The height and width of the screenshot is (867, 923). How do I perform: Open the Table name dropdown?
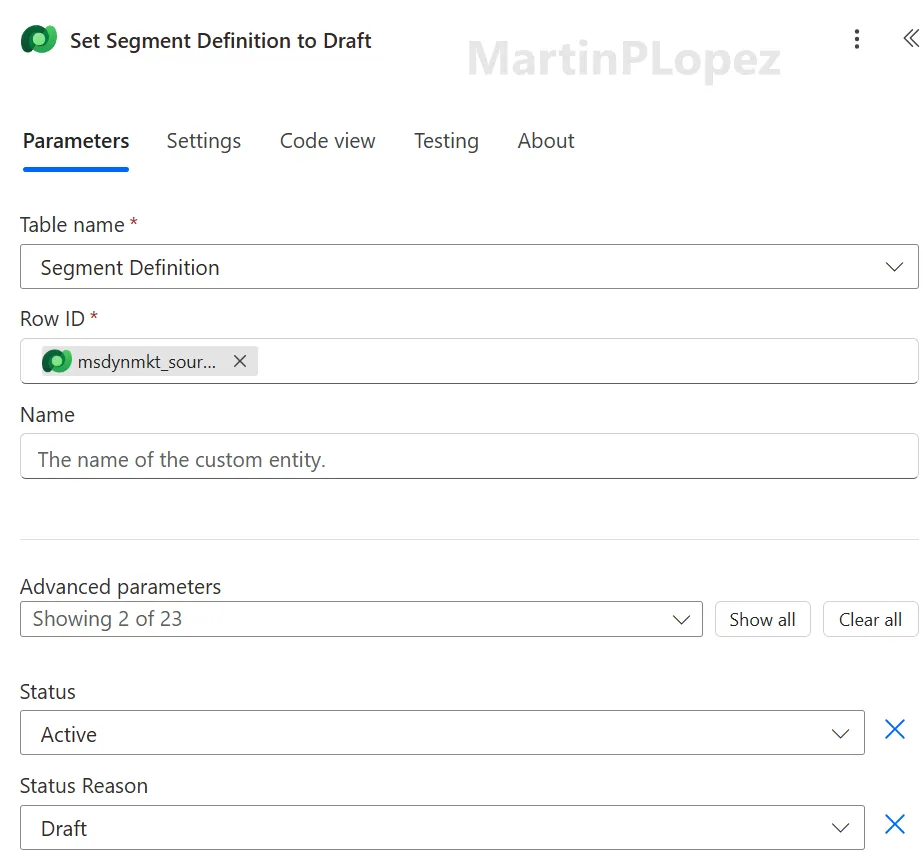click(x=469, y=267)
